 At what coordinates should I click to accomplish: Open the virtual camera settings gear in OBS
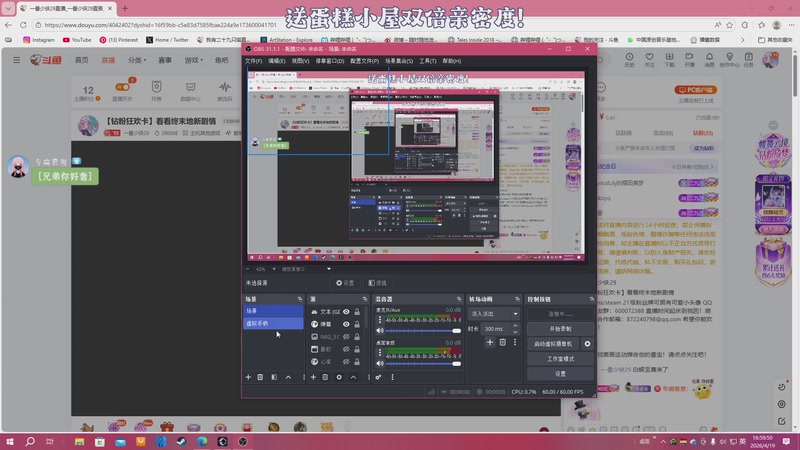tap(587, 344)
